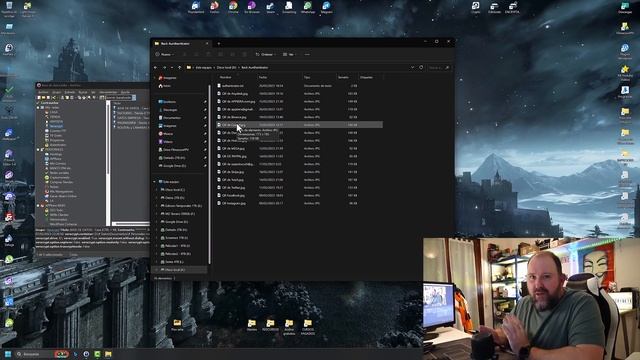Viewport: 640px width, 360px height.
Task: Open the Ordenar sort dropdown
Action: click(265, 54)
